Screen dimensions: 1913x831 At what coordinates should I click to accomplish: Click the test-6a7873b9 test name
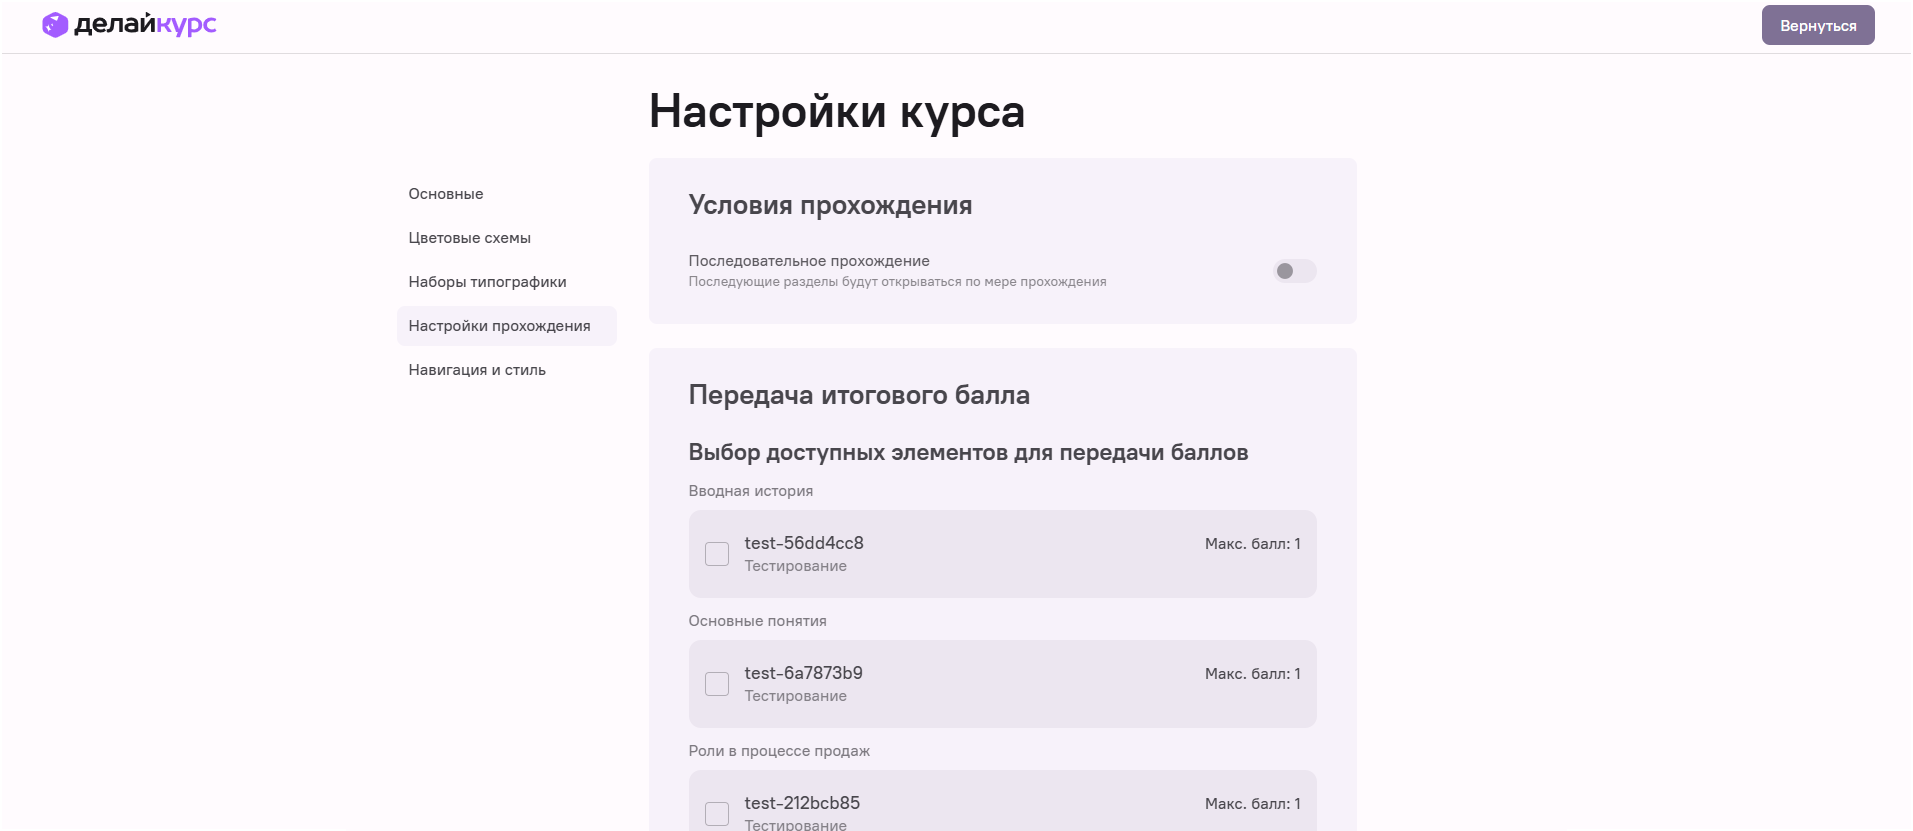pos(803,673)
